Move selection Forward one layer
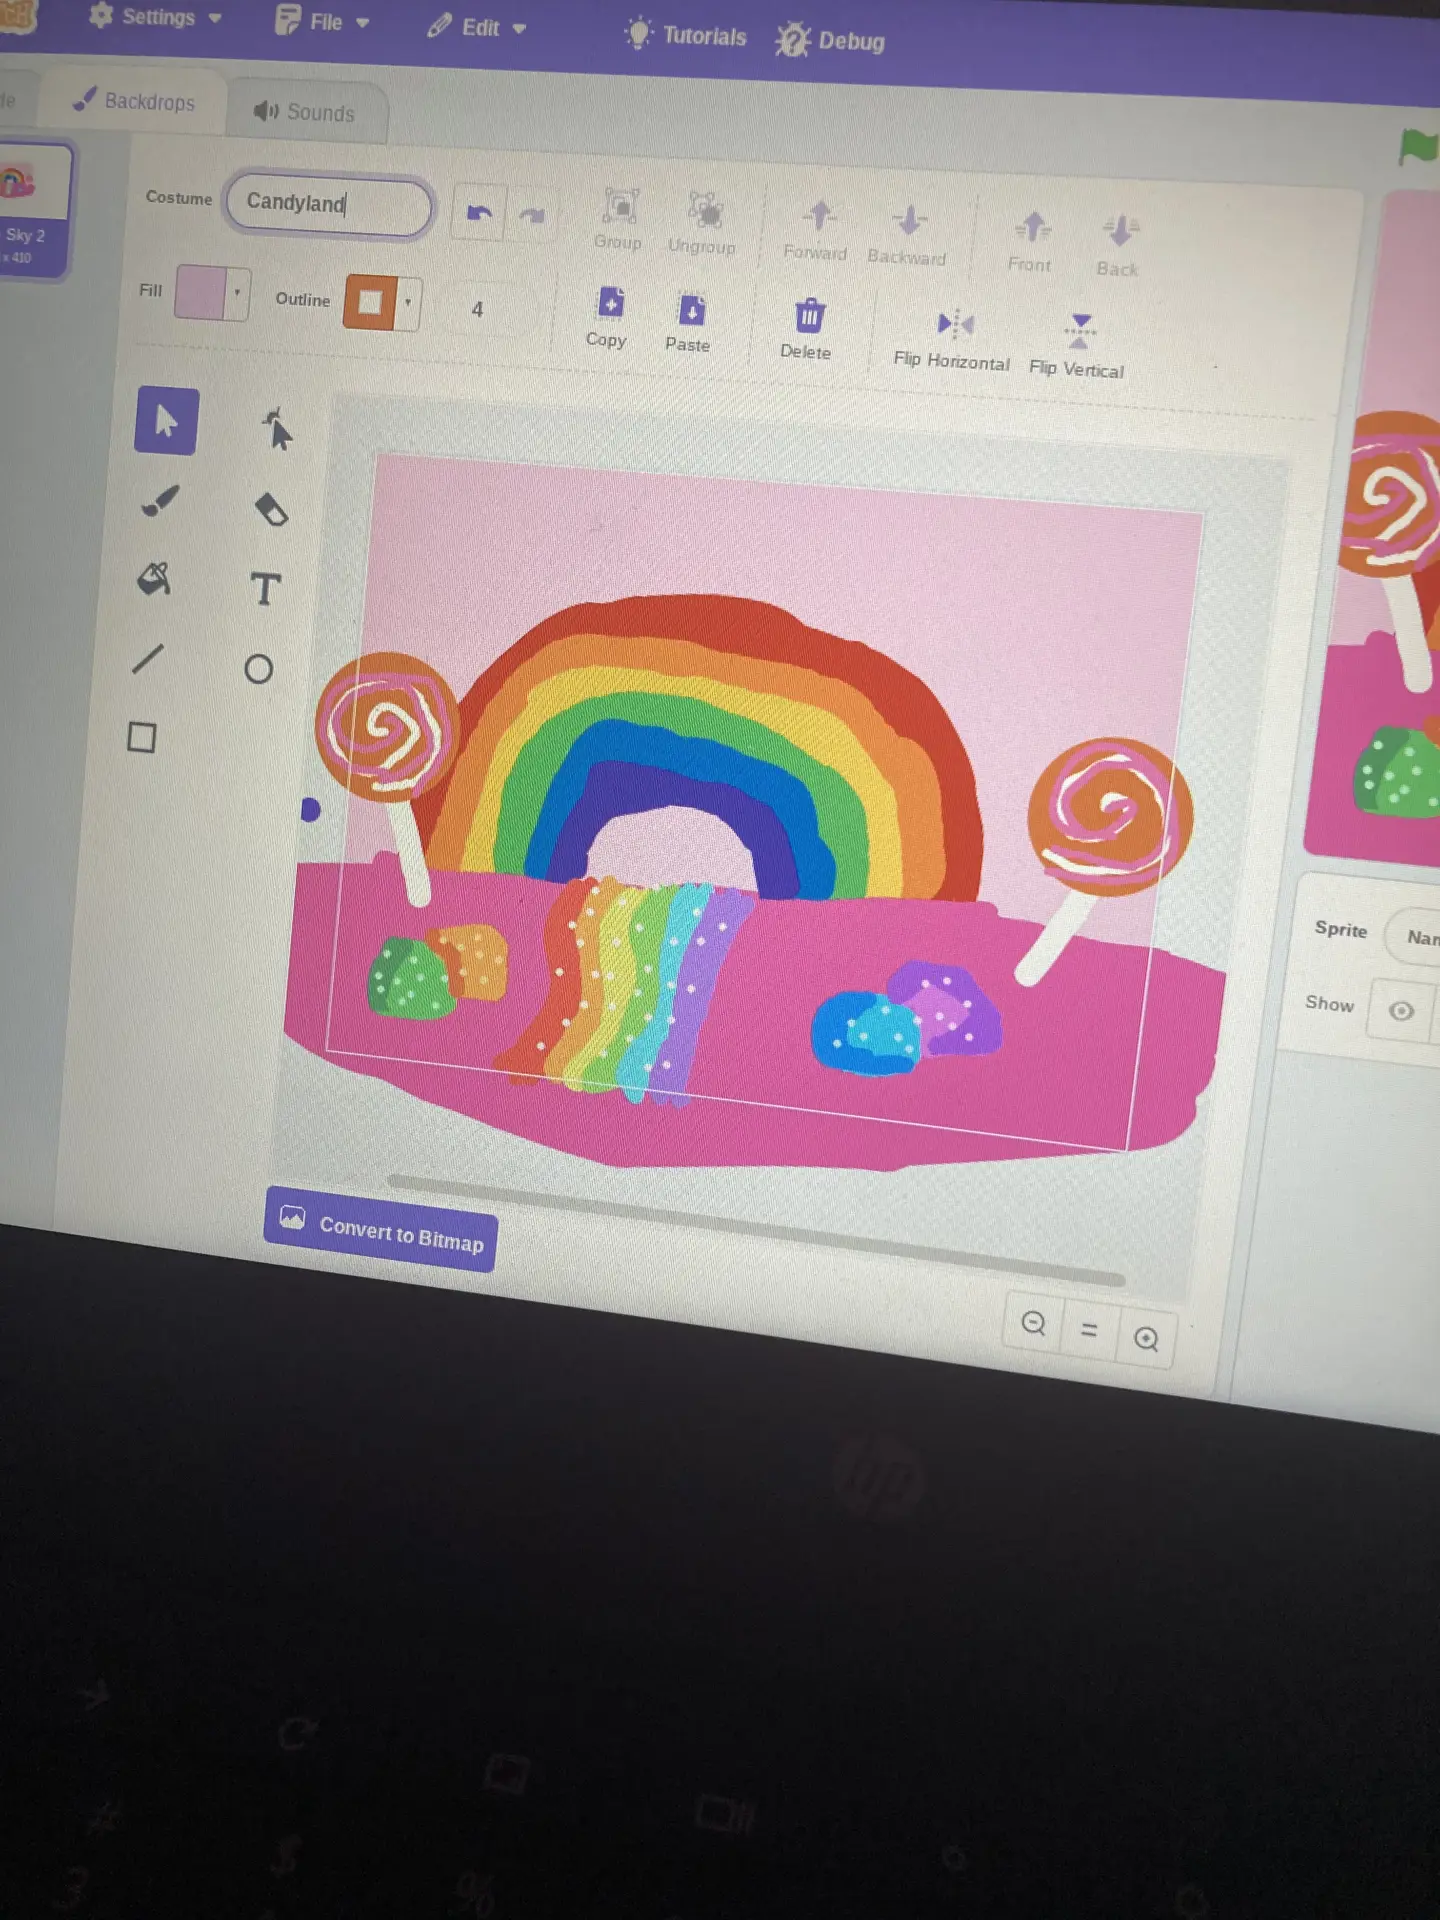This screenshot has width=1440, height=1920. [816, 231]
